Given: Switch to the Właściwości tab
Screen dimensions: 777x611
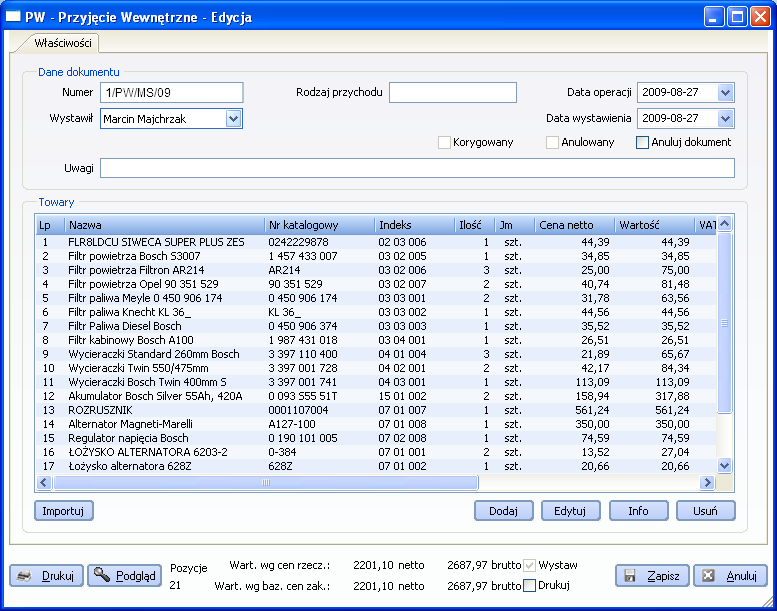Looking at the screenshot, I should click(63, 43).
